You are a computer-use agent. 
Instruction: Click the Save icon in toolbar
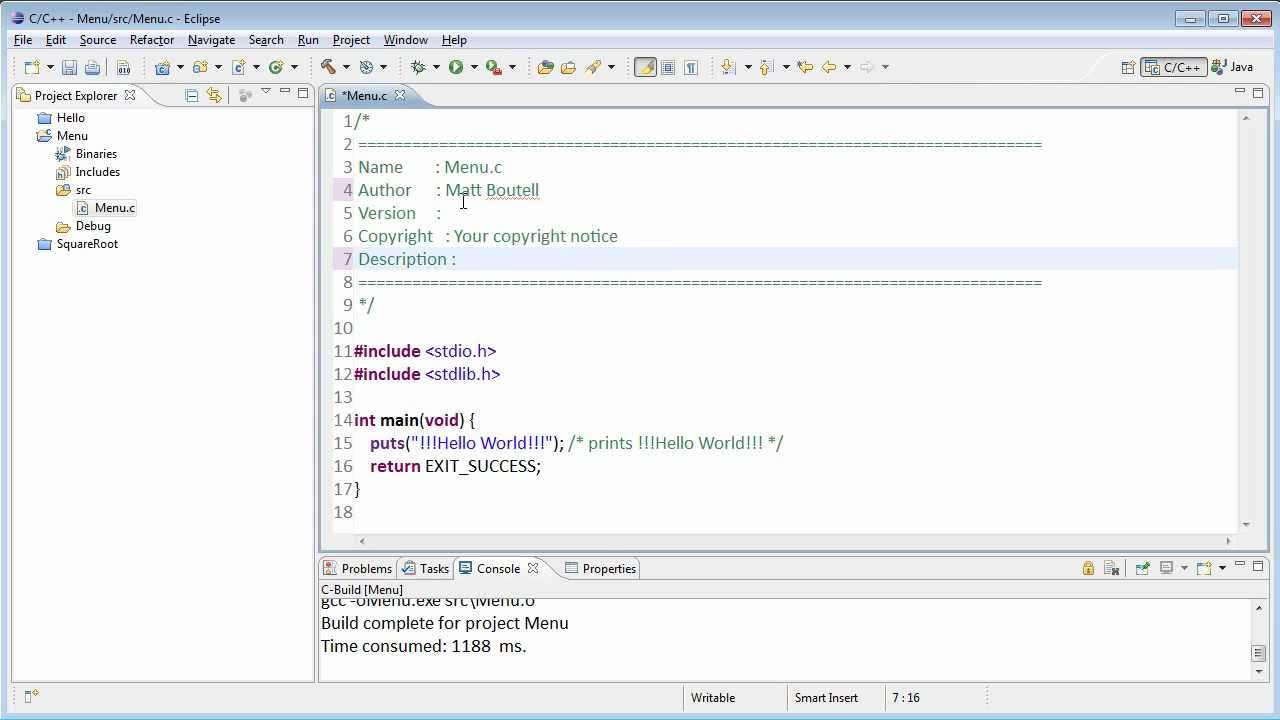tap(69, 67)
